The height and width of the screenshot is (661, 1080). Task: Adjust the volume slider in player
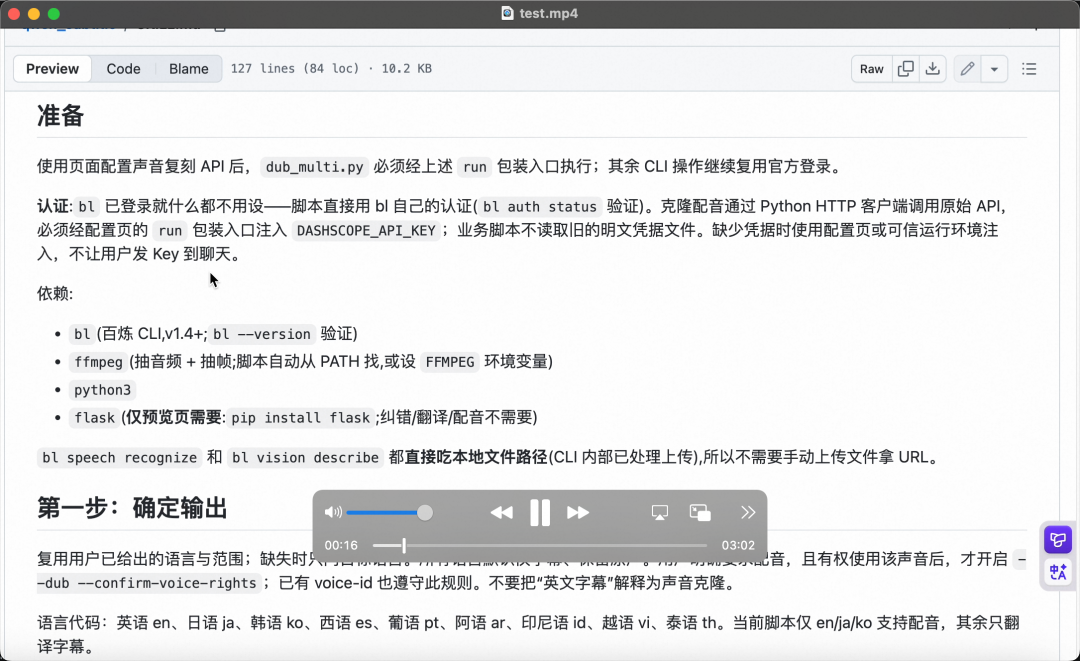click(389, 512)
